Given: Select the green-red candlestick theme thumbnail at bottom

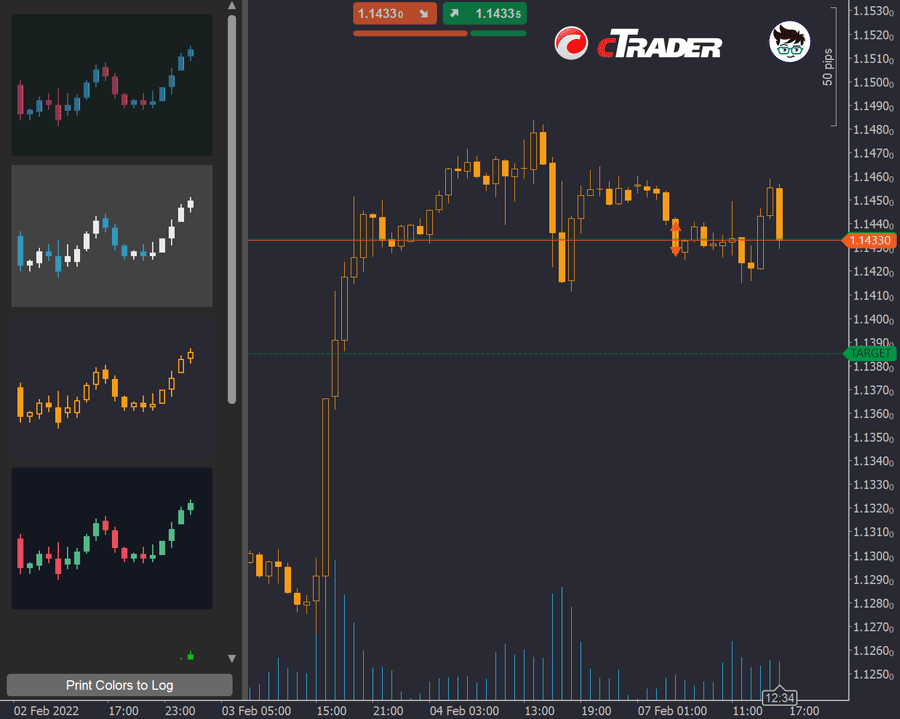Looking at the screenshot, I should pyautogui.click(x=111, y=539).
